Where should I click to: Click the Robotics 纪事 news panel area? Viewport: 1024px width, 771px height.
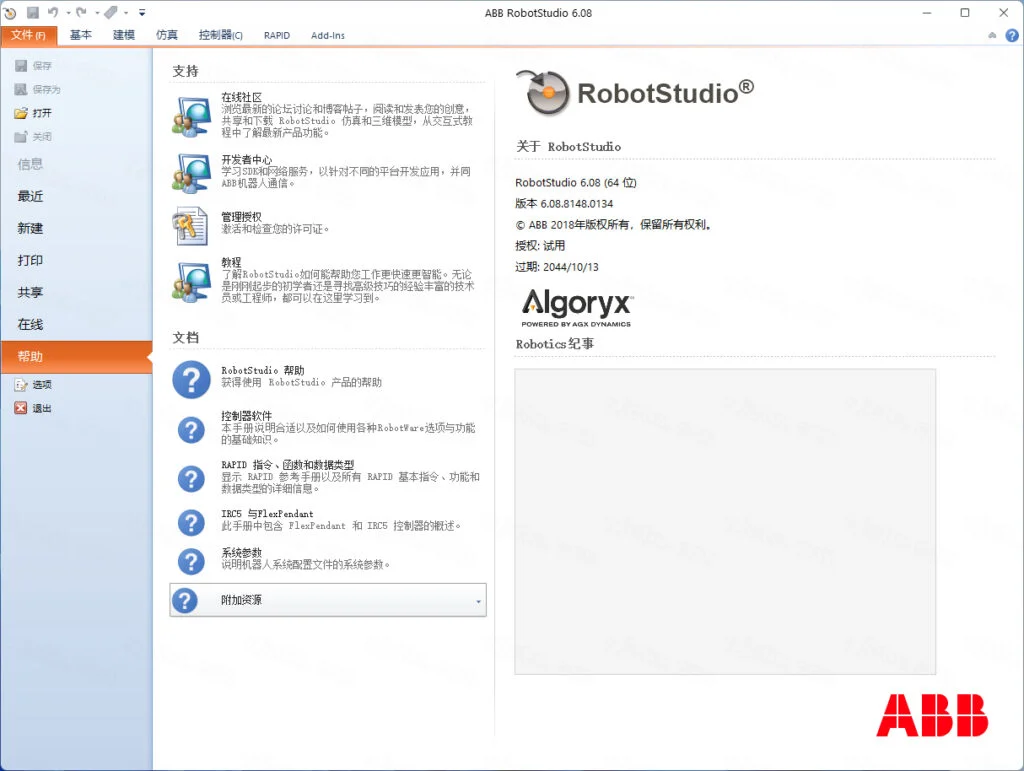pos(725,522)
